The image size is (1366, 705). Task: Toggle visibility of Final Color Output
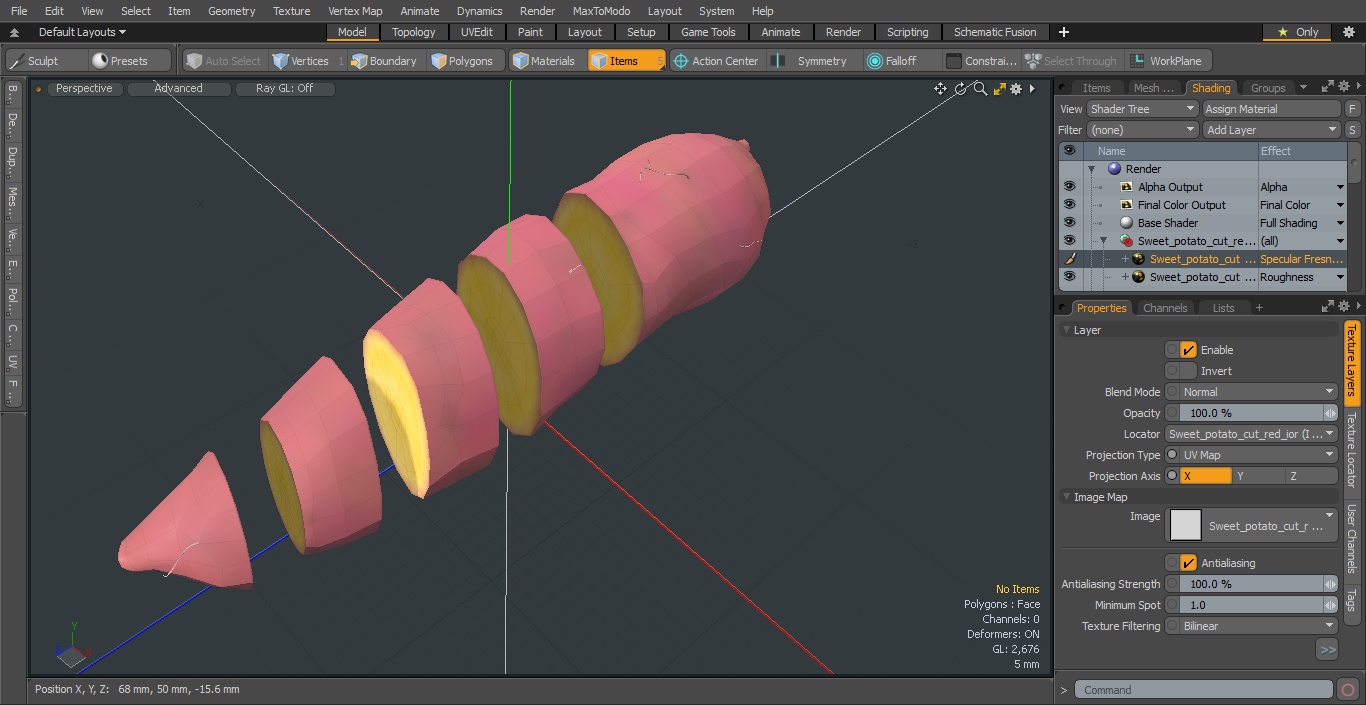point(1069,205)
